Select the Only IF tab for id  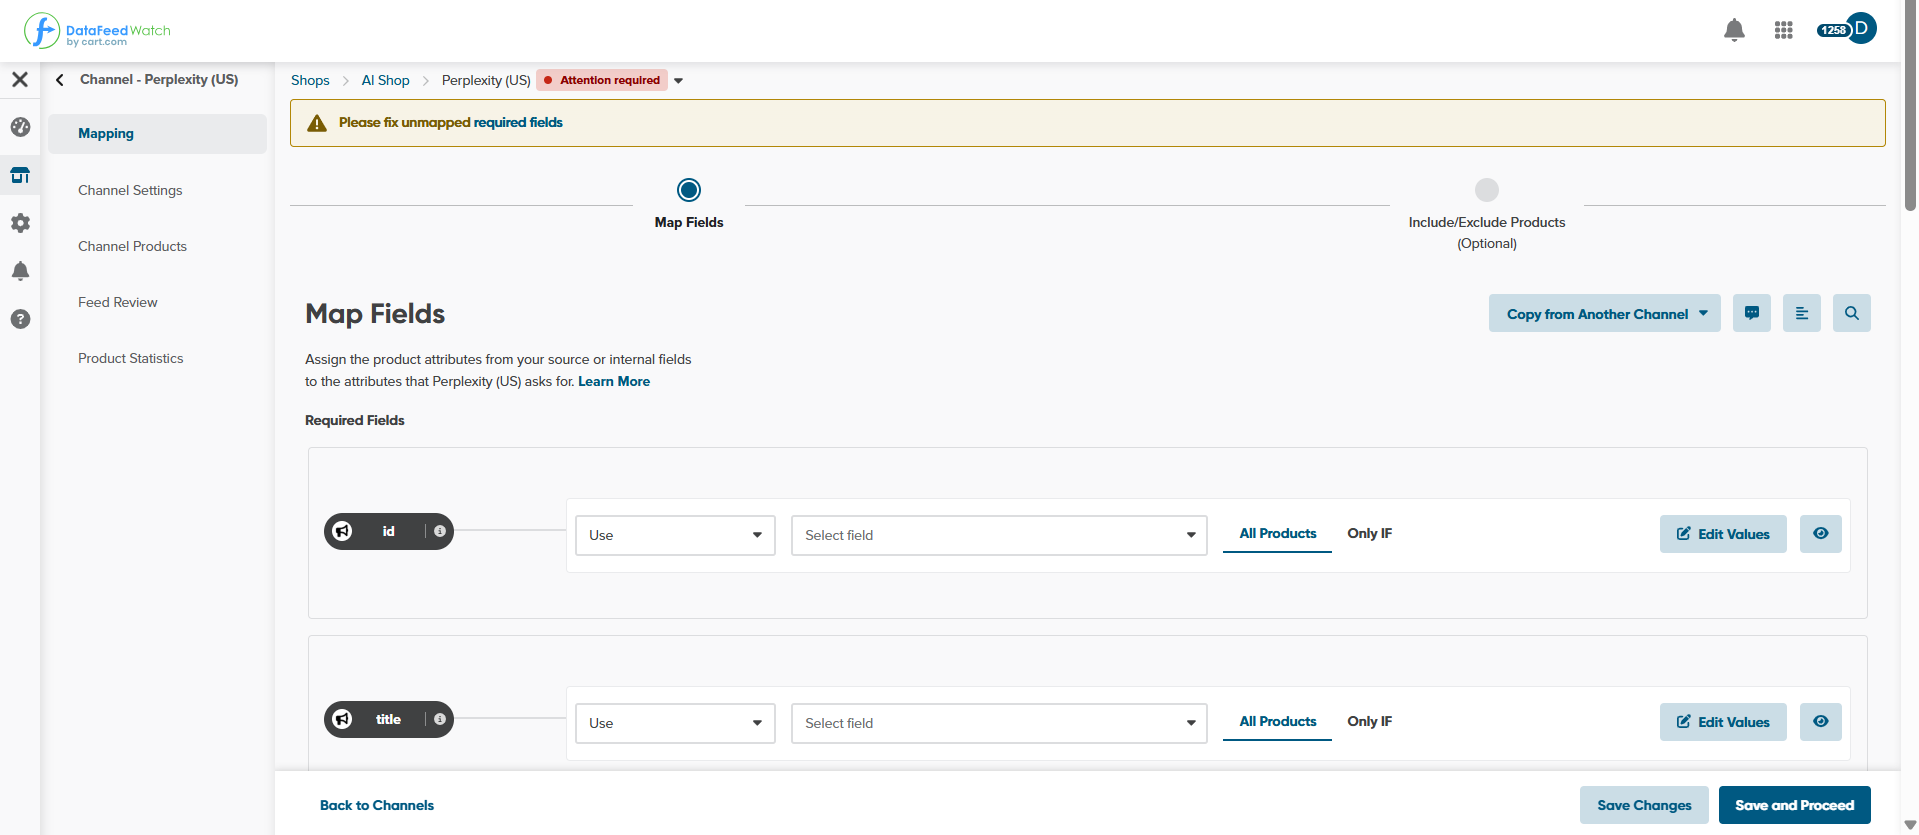pyautogui.click(x=1369, y=534)
